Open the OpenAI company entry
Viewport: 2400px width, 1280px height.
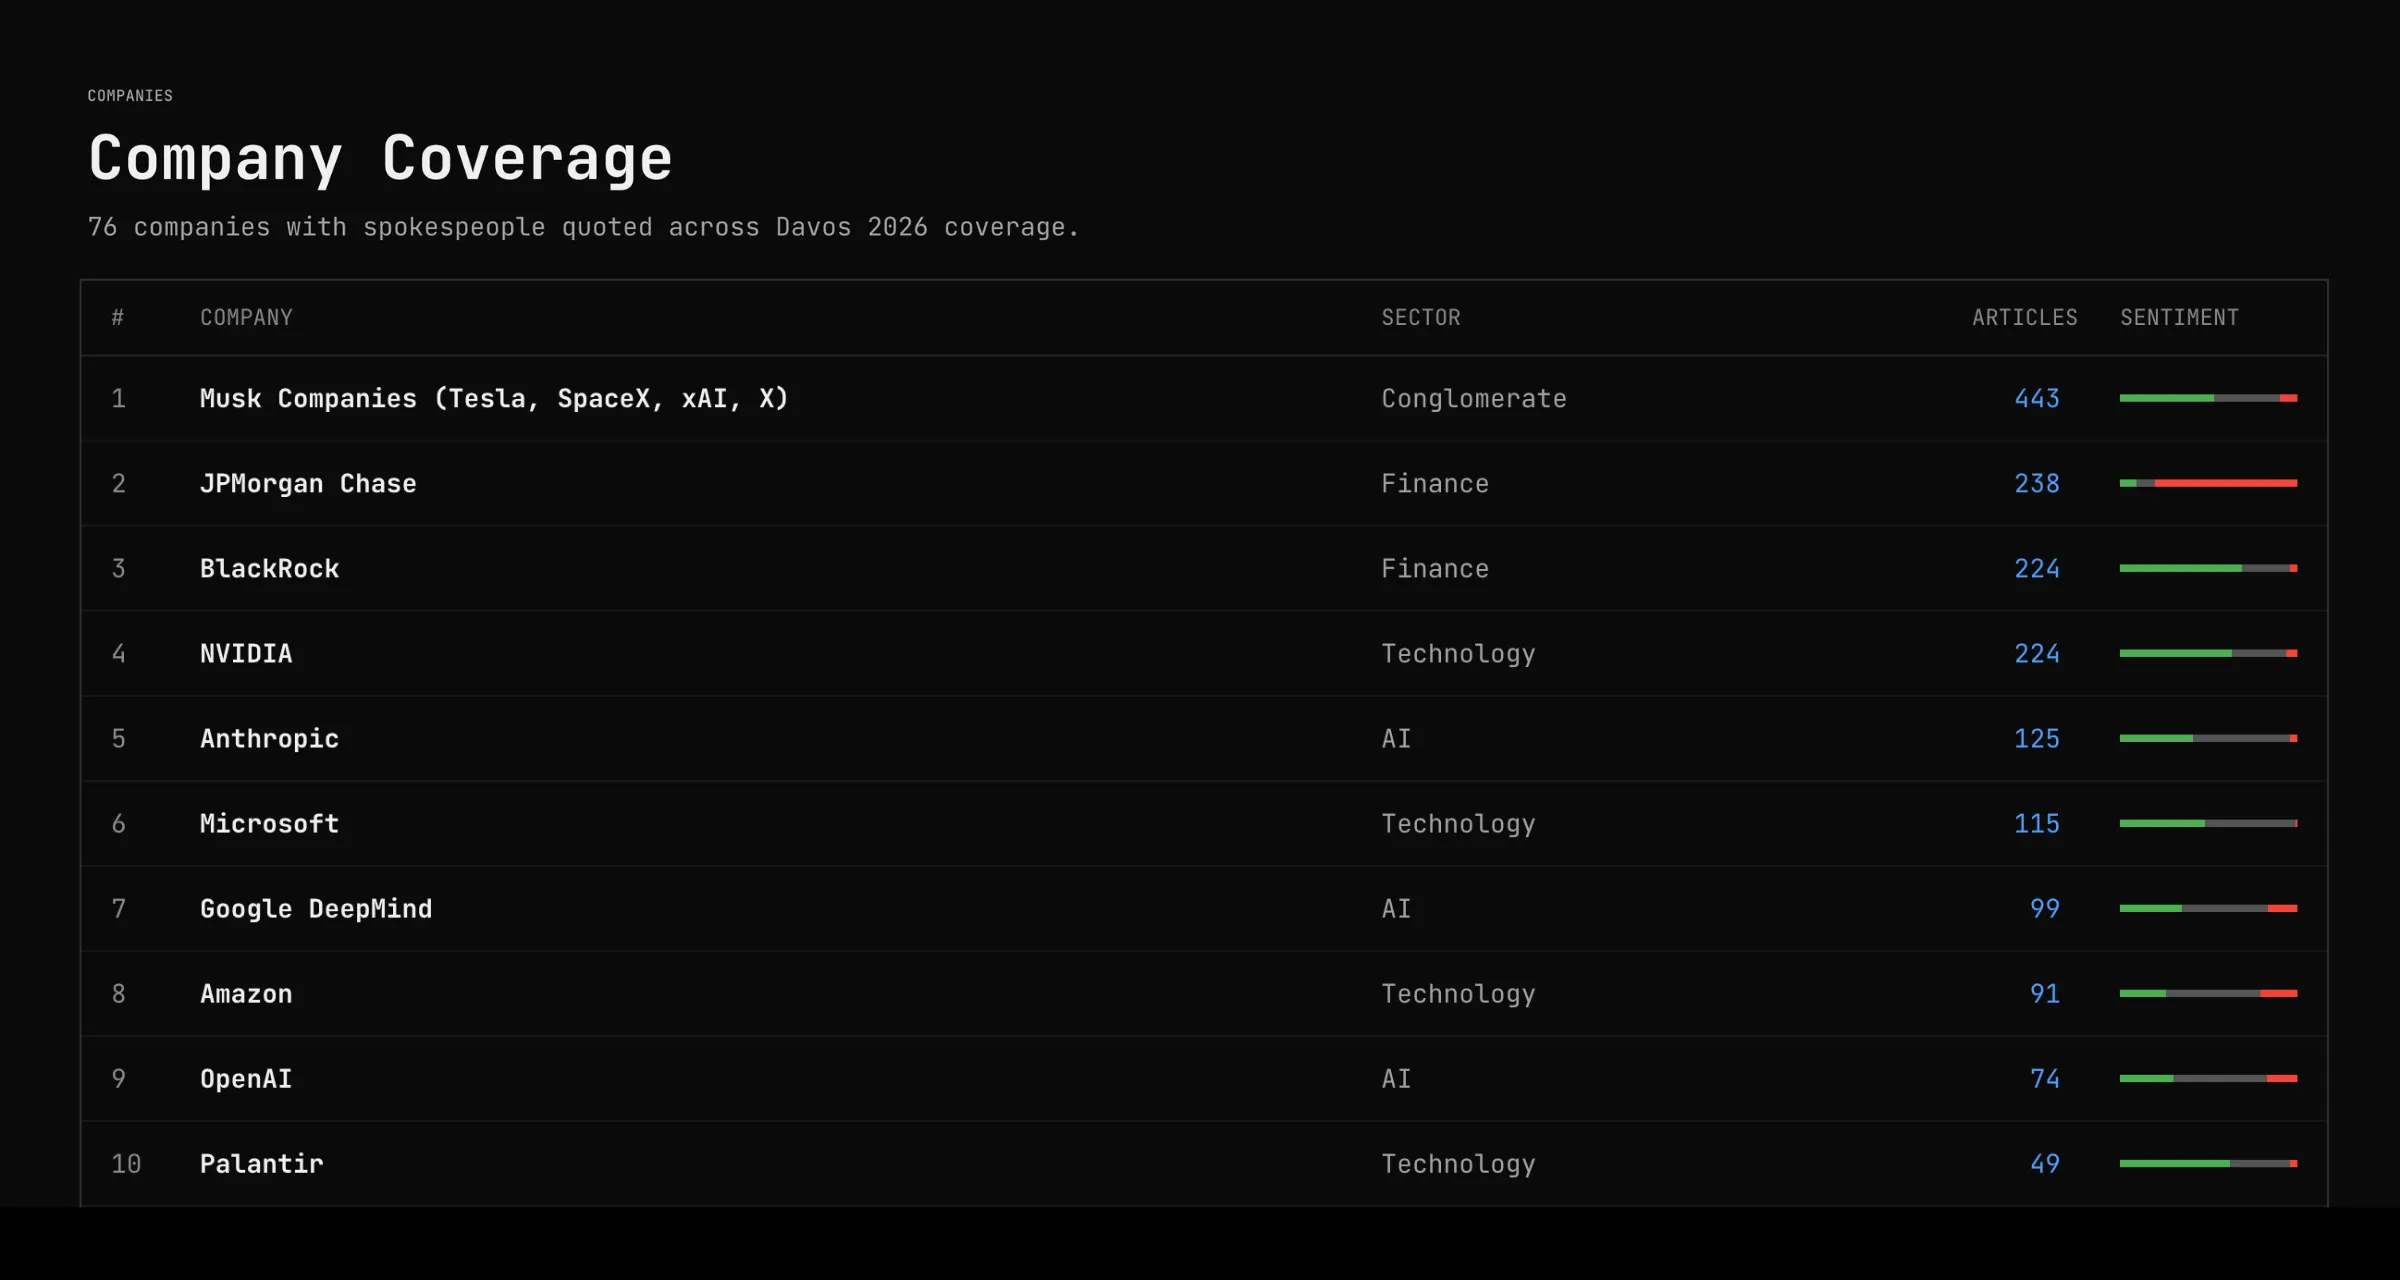click(246, 1079)
